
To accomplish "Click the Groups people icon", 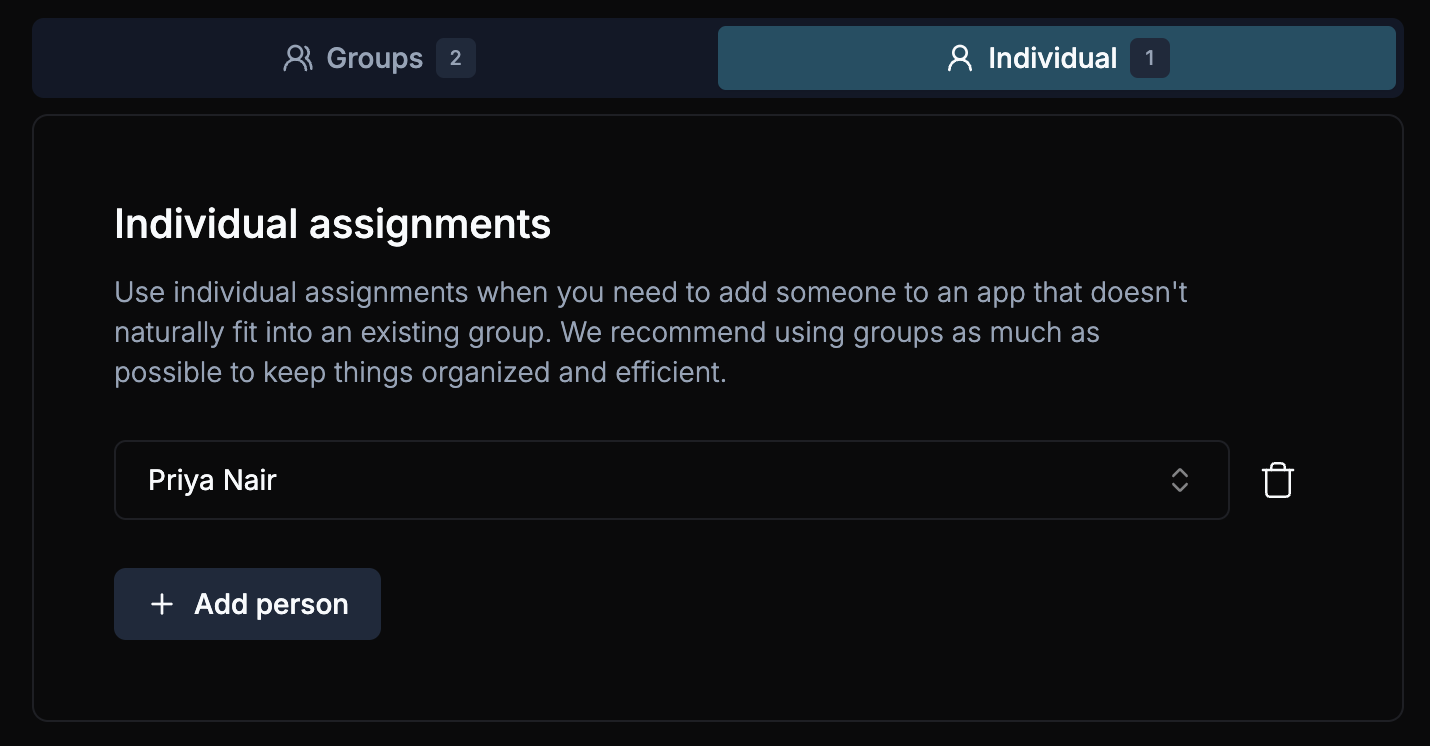I will [x=297, y=58].
